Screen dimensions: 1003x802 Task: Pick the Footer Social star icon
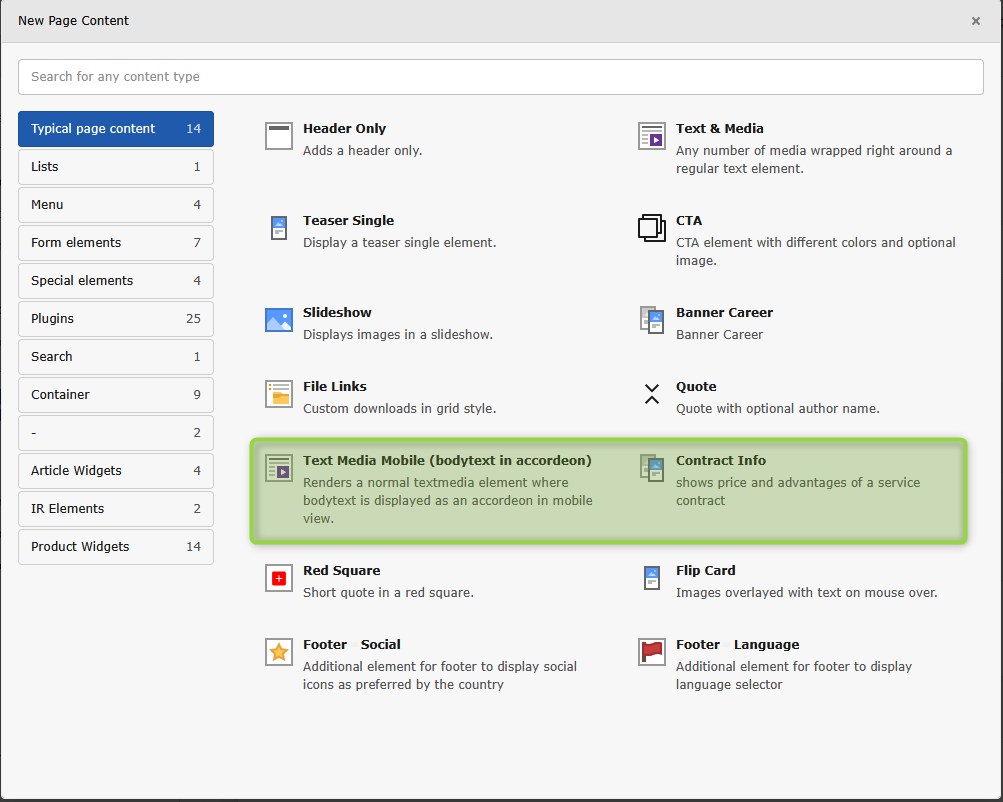pyautogui.click(x=279, y=652)
